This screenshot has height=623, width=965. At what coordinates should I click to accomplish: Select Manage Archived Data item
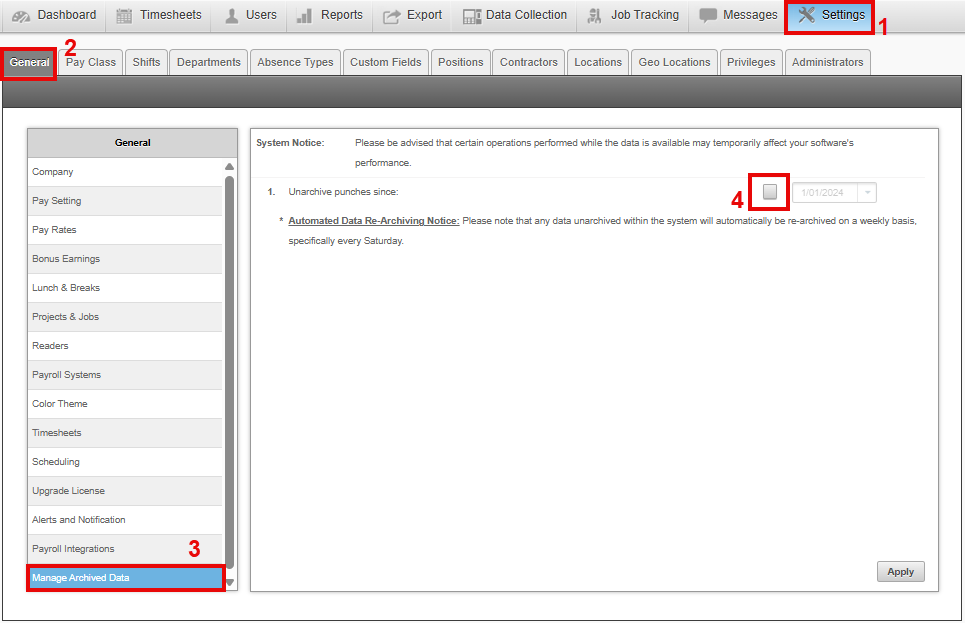click(125, 577)
